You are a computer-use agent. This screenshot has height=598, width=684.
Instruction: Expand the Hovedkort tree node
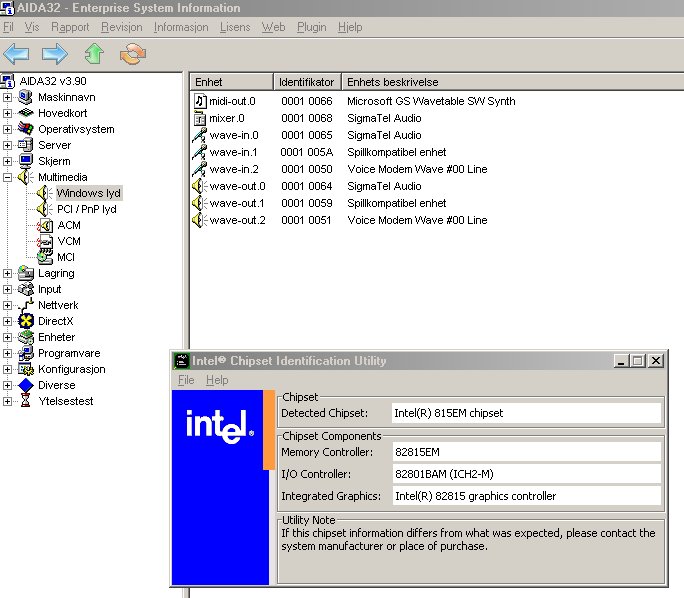(x=7, y=113)
